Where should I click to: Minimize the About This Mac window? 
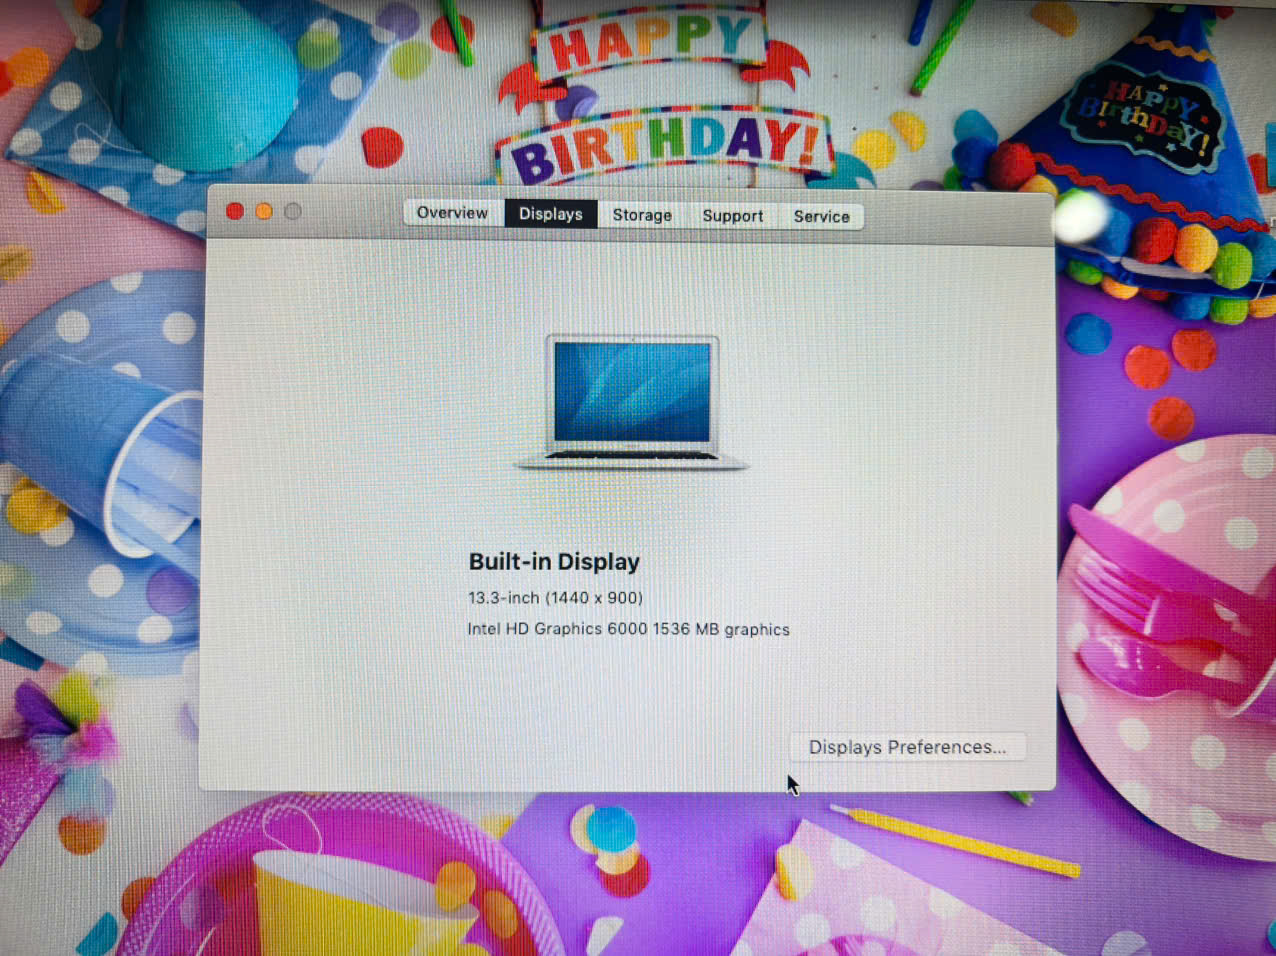[x=264, y=211]
